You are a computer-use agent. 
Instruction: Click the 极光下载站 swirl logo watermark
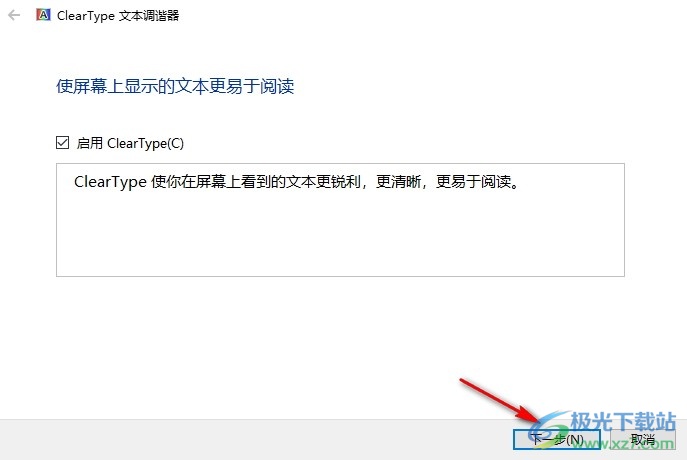[x=547, y=429]
